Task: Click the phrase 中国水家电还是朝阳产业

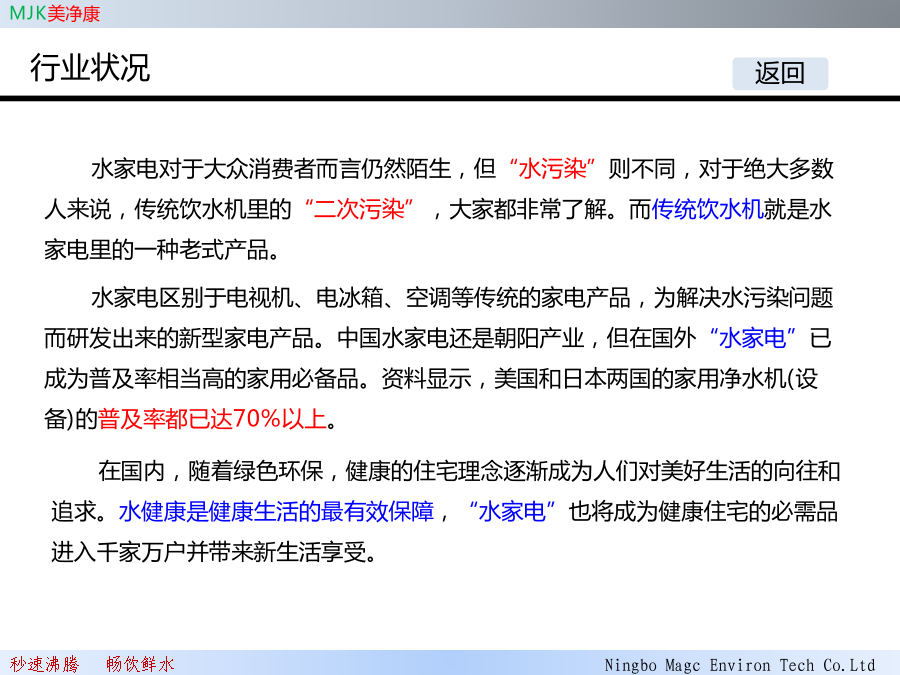Action: (460, 338)
